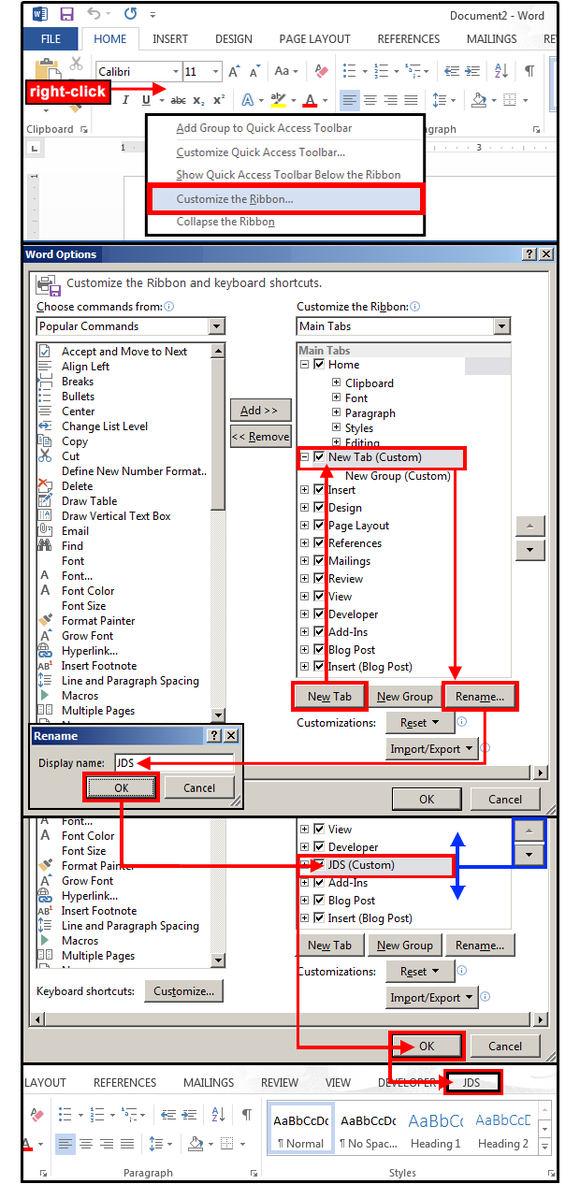The height and width of the screenshot is (1184, 580).
Task: Click the Show/Hide paragraph marks icon
Action: tap(529, 71)
